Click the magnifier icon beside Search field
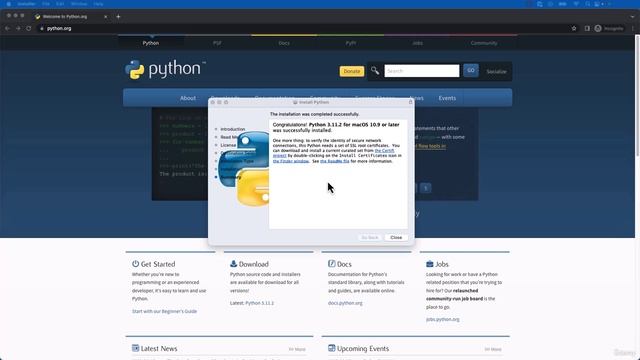This screenshot has width=640, height=360. pyautogui.click(x=375, y=71)
